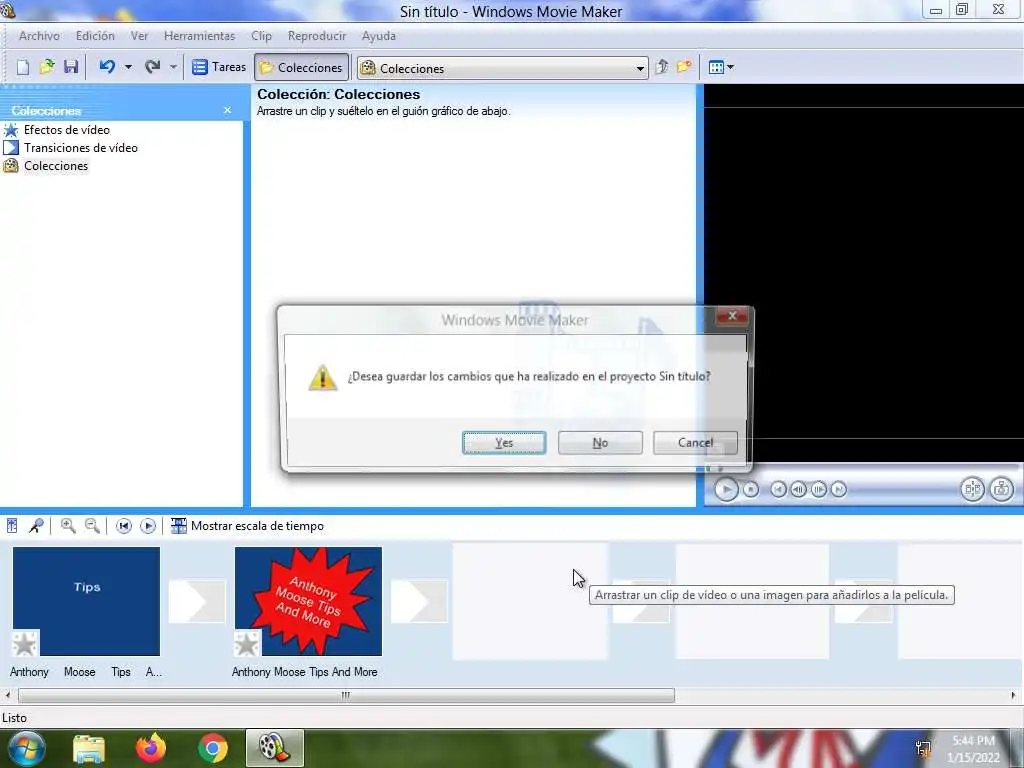This screenshot has width=1024, height=768.
Task: Click the Play storyboard icon
Action: pyautogui.click(x=148, y=526)
